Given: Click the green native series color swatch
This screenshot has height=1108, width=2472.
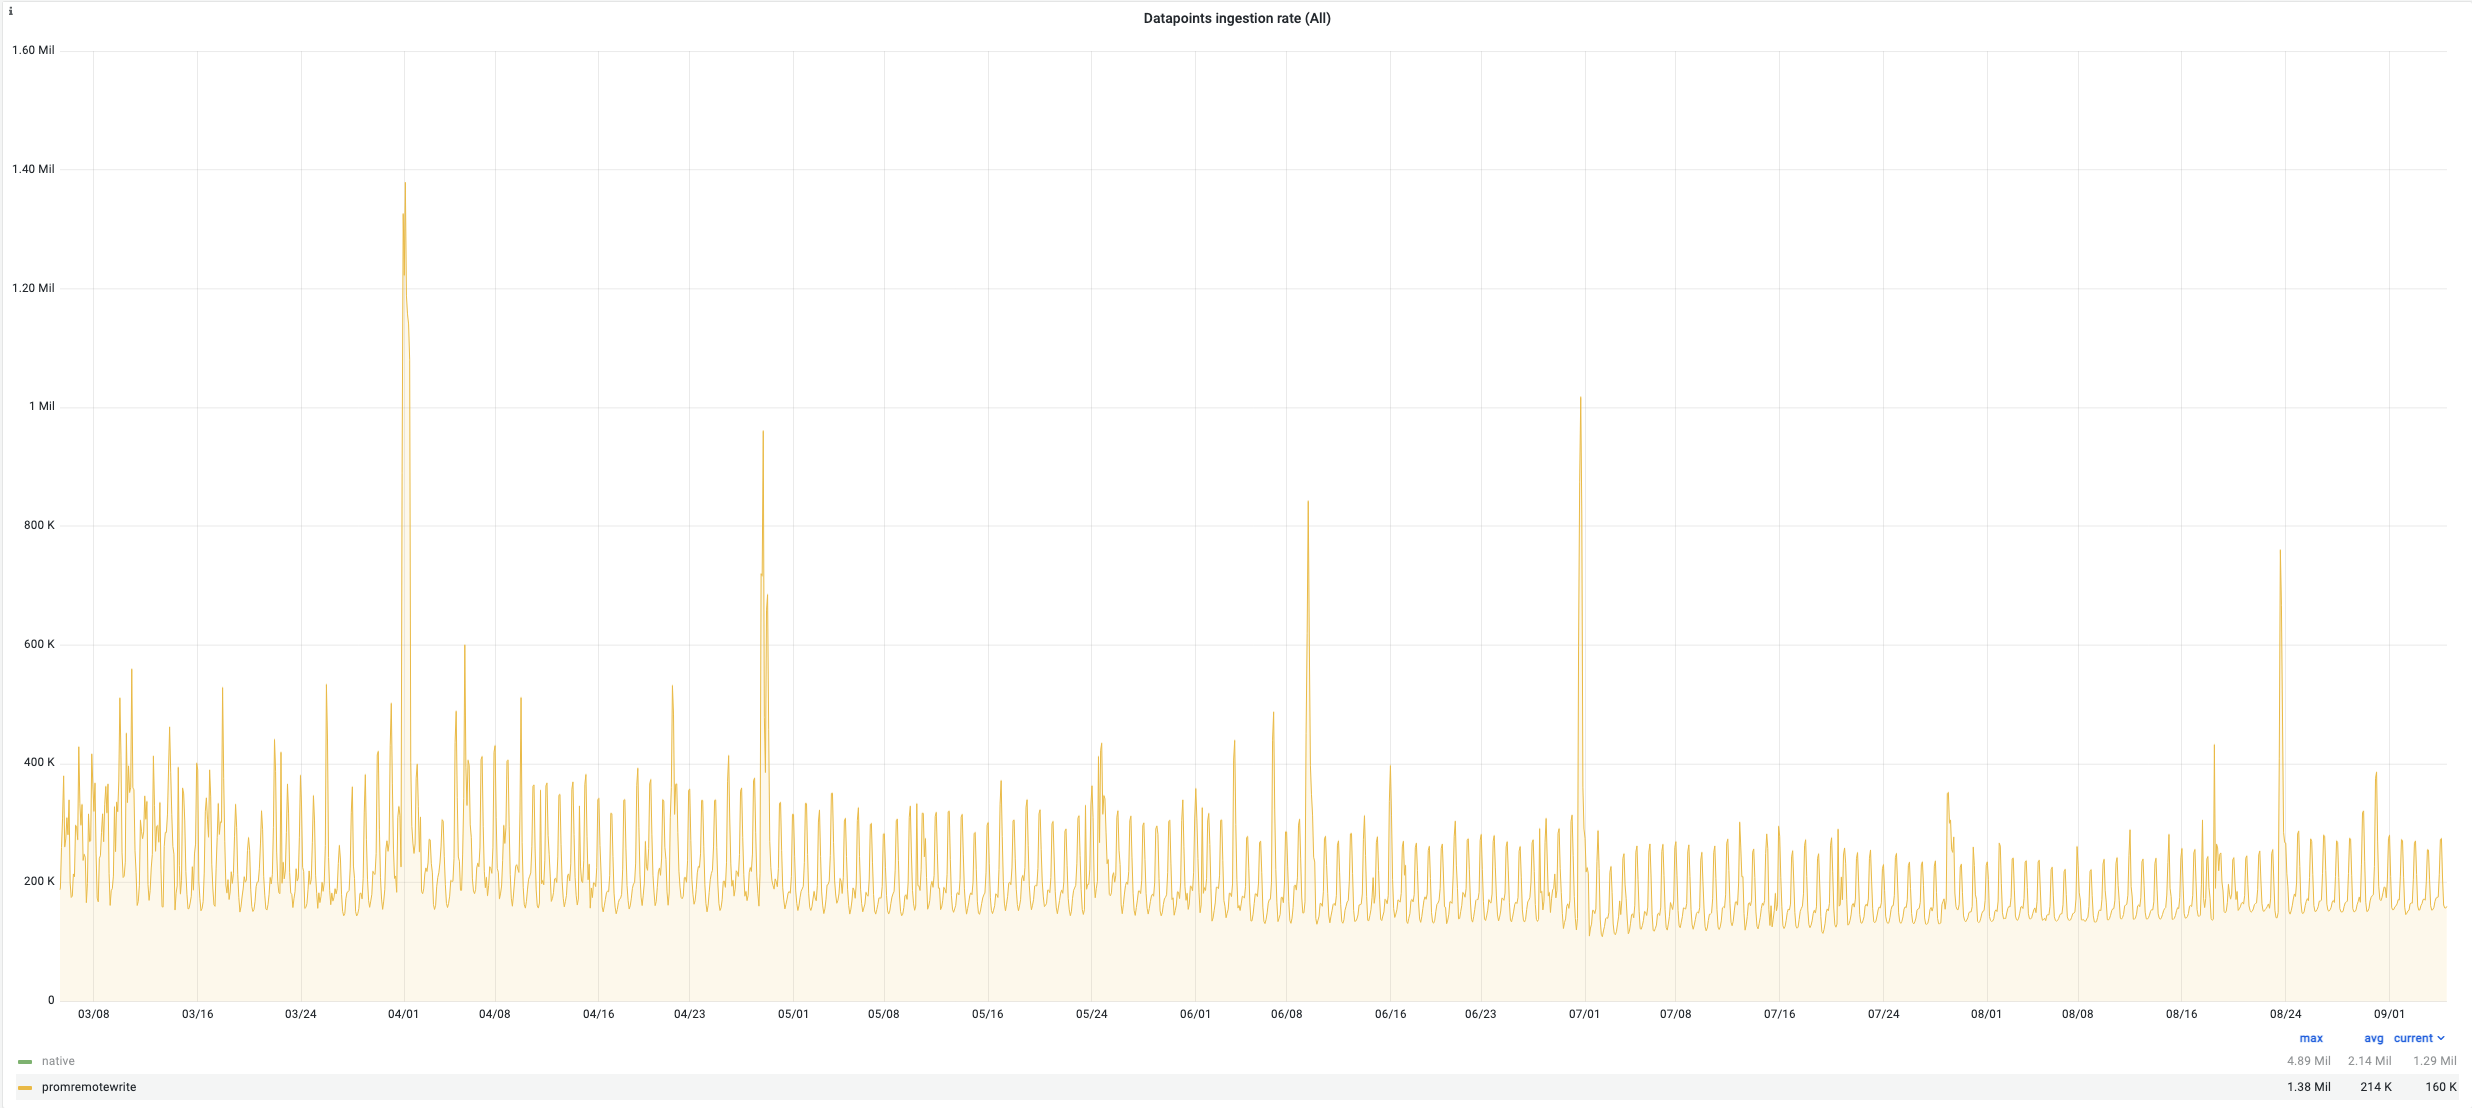Looking at the screenshot, I should click(x=25, y=1062).
